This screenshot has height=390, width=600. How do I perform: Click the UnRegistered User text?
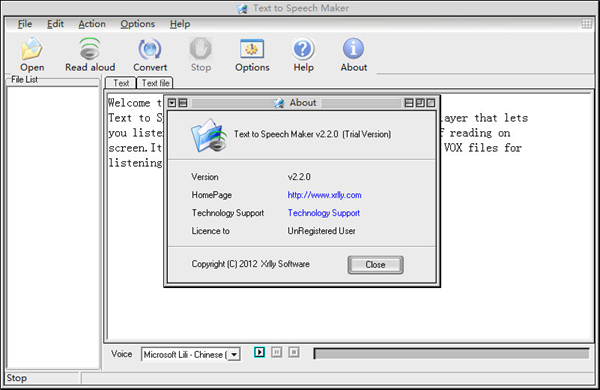coord(321,231)
